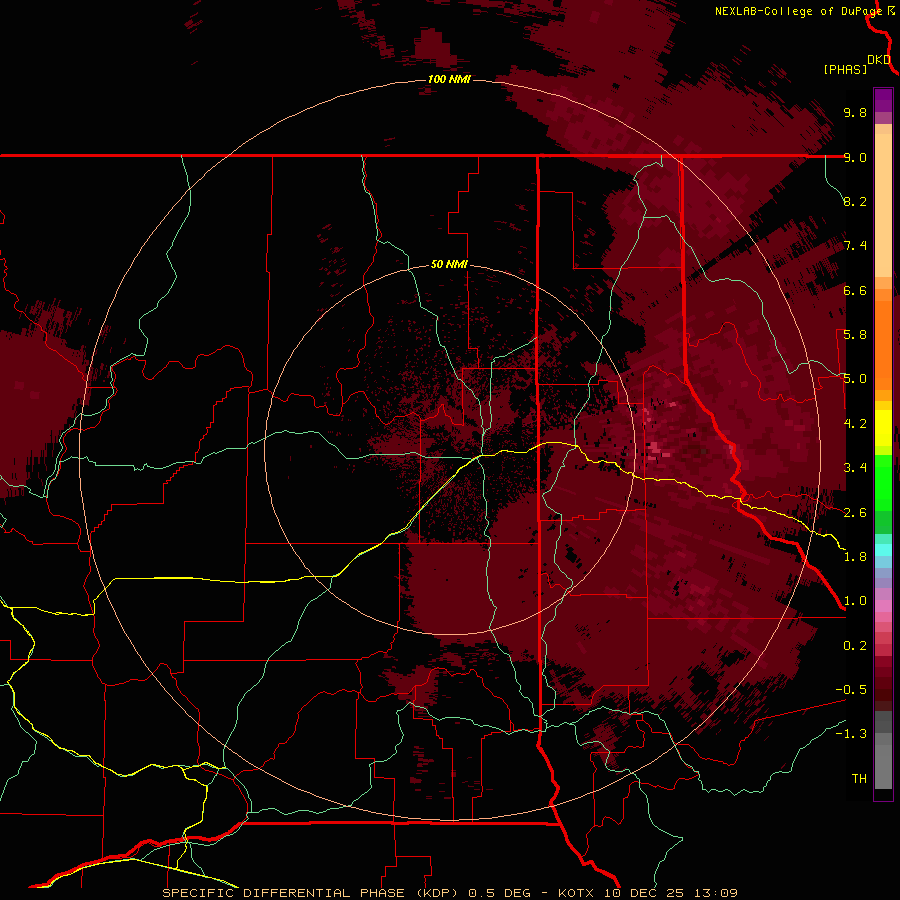Click the 5.8 value on the color scale
The image size is (900, 900).
point(855,335)
